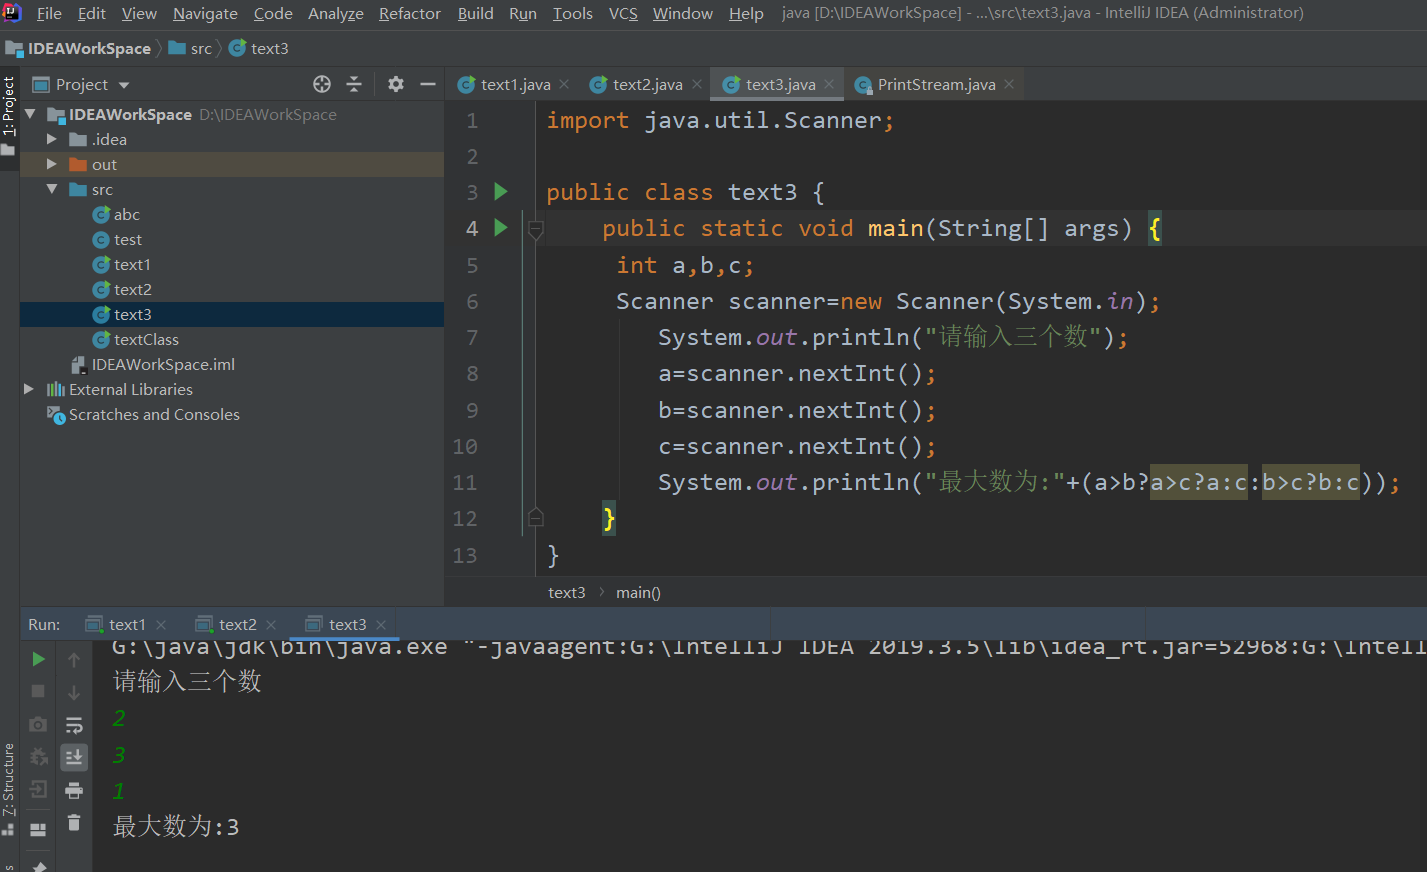Dump threads camera icon
The height and width of the screenshot is (872, 1427).
tap(38, 724)
